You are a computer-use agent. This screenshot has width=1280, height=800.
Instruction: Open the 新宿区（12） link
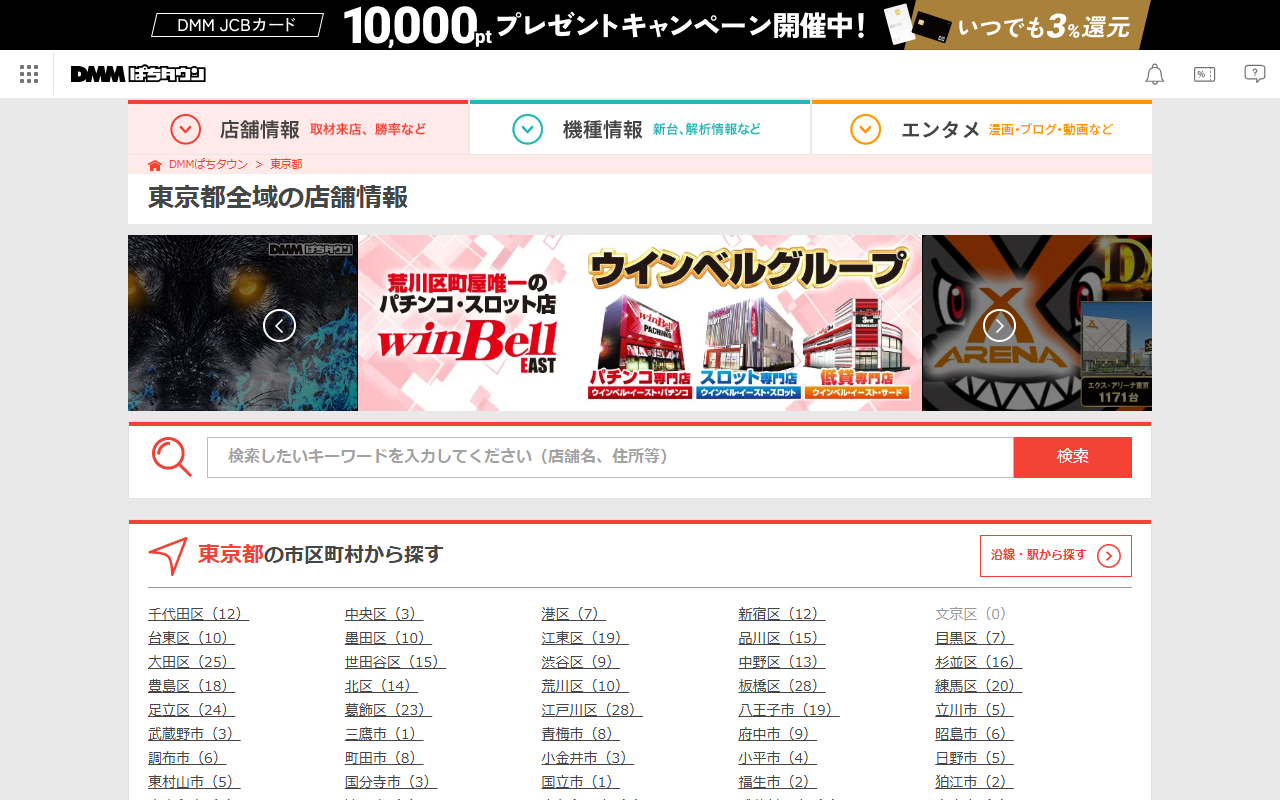[782, 614]
